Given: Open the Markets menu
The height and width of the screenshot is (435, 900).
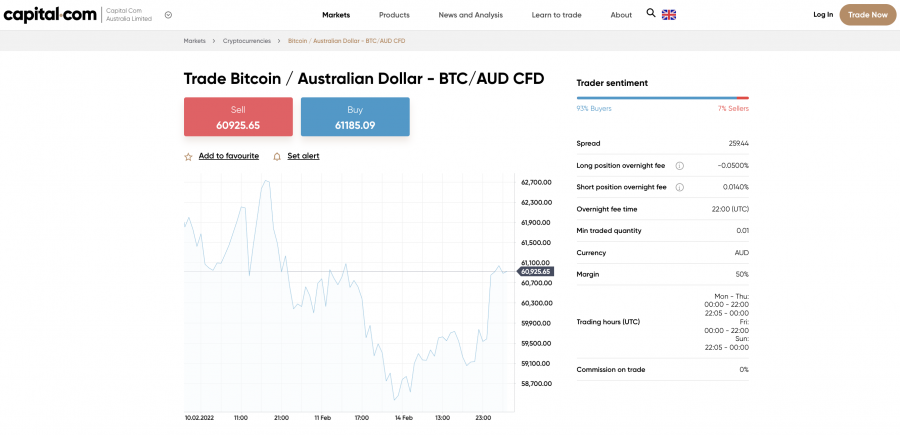Looking at the screenshot, I should (x=336, y=15).
